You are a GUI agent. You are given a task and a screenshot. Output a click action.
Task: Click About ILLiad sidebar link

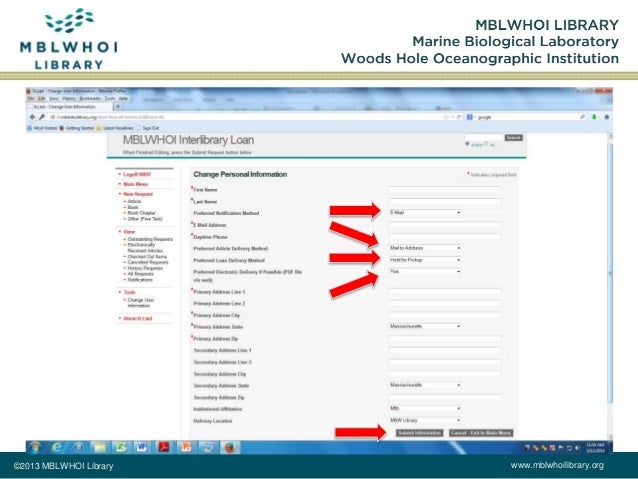138,318
